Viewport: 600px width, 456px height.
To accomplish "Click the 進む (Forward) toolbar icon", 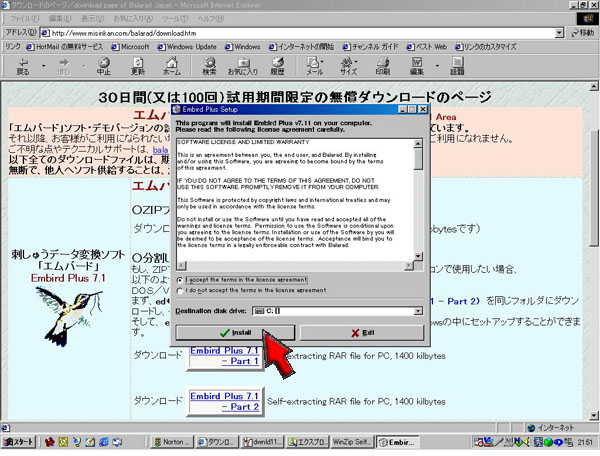I will tap(64, 66).
